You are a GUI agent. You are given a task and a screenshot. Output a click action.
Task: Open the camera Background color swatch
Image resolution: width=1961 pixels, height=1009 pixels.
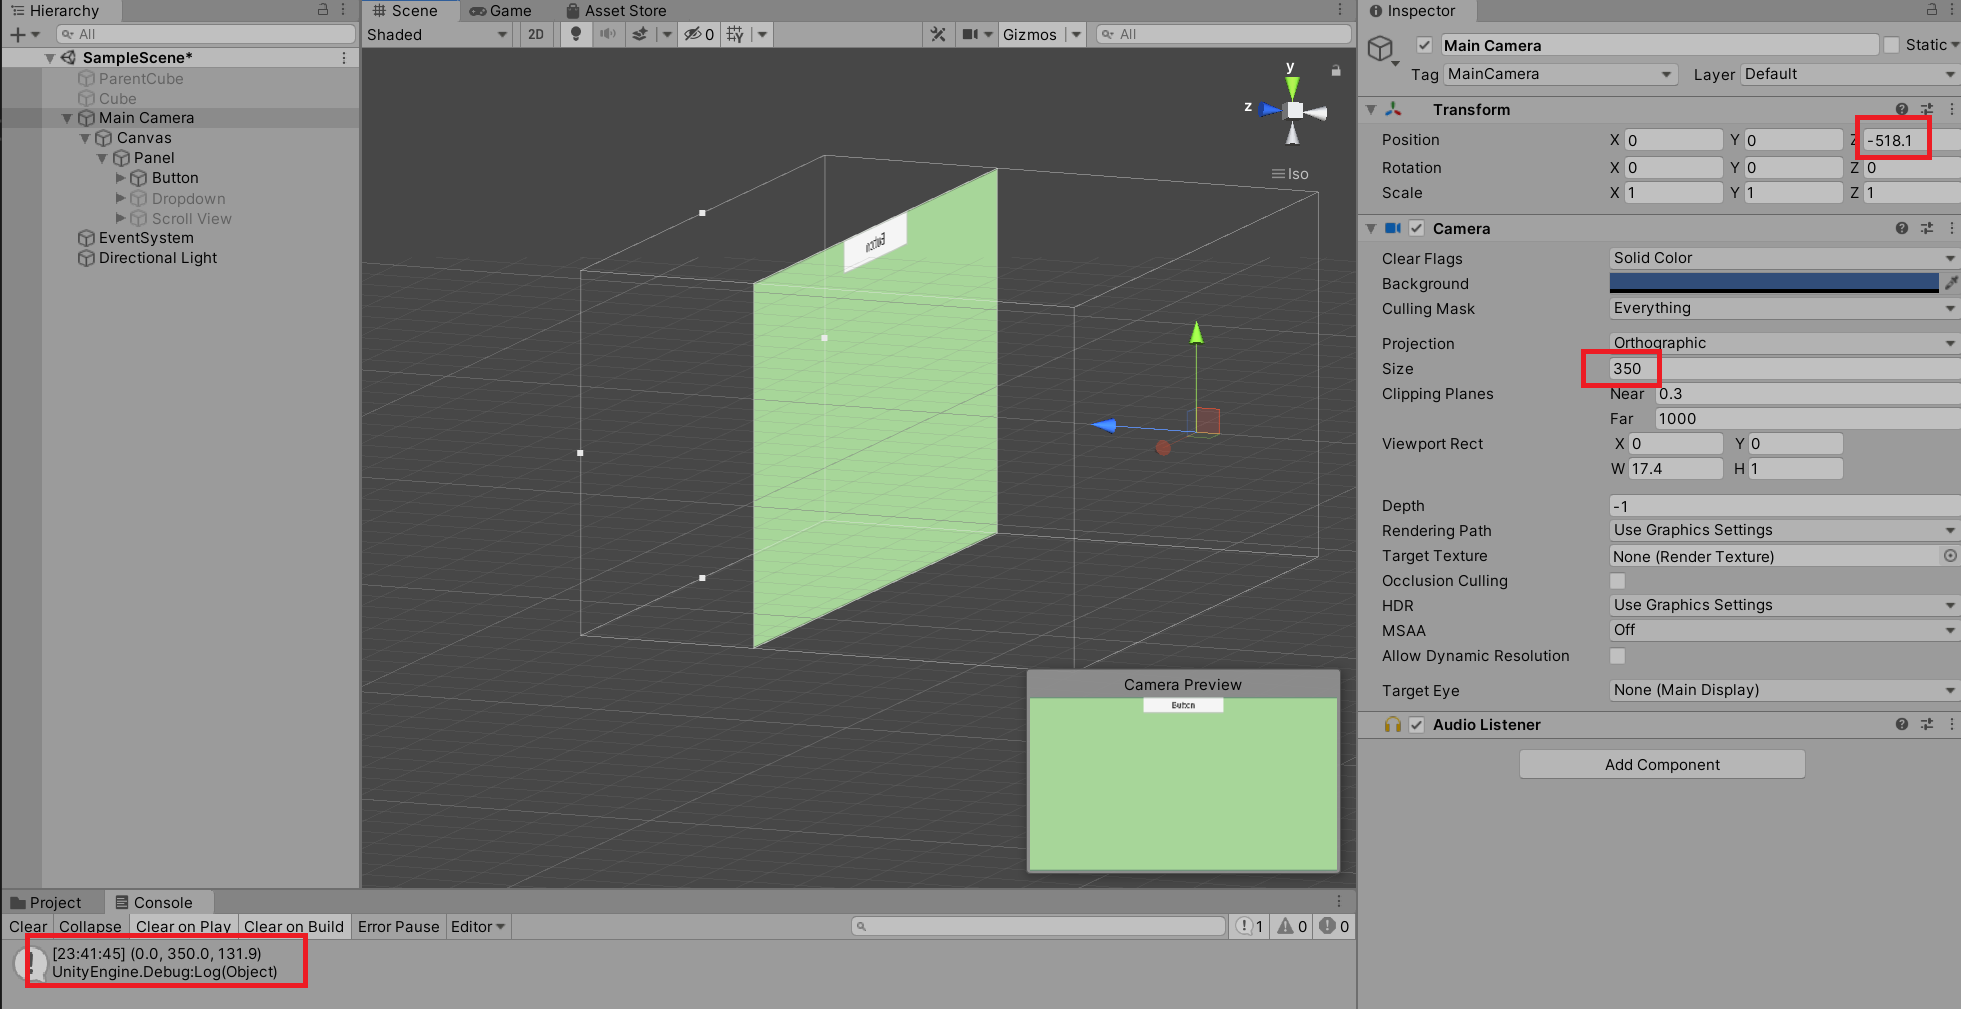tap(1773, 283)
